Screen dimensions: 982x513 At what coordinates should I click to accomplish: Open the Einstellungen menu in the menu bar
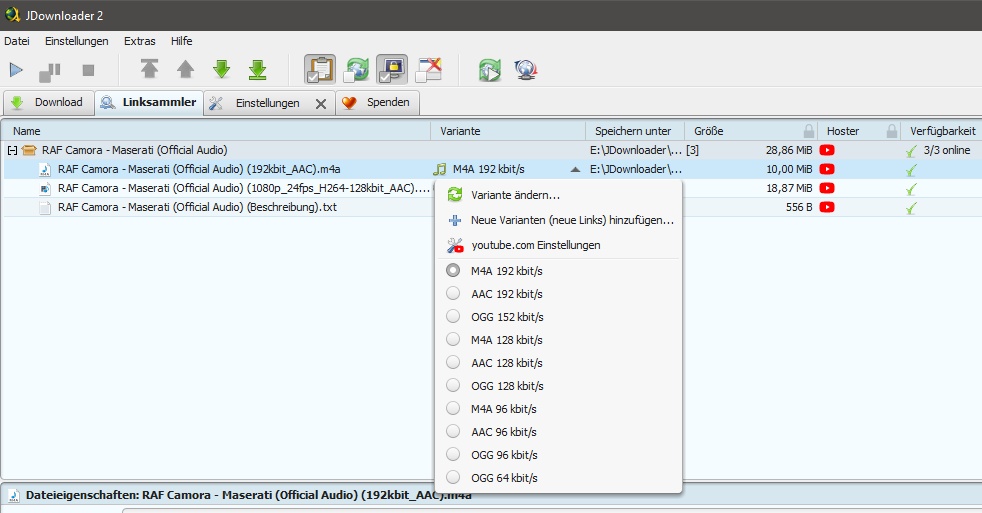[x=76, y=41]
